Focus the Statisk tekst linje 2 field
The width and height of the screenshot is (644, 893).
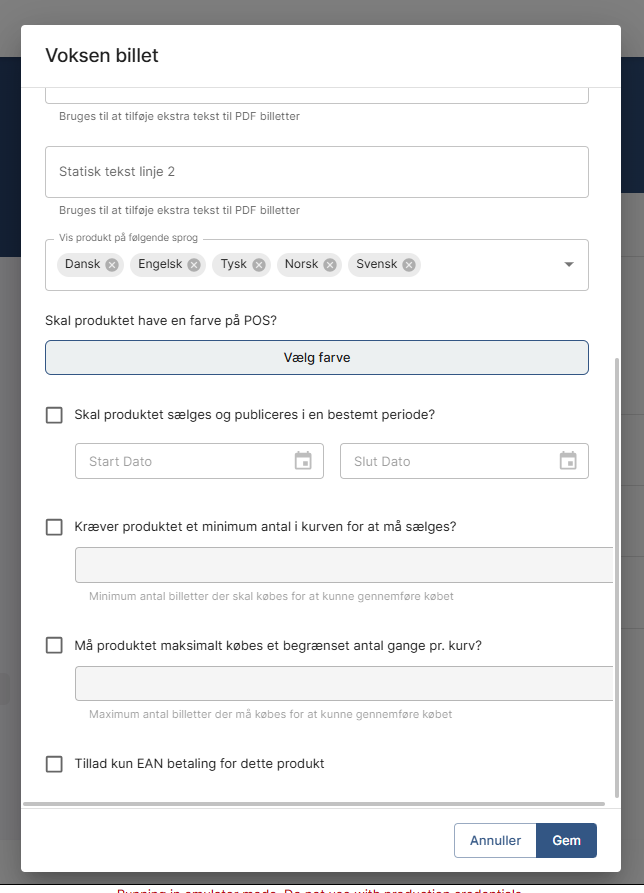tap(316, 172)
